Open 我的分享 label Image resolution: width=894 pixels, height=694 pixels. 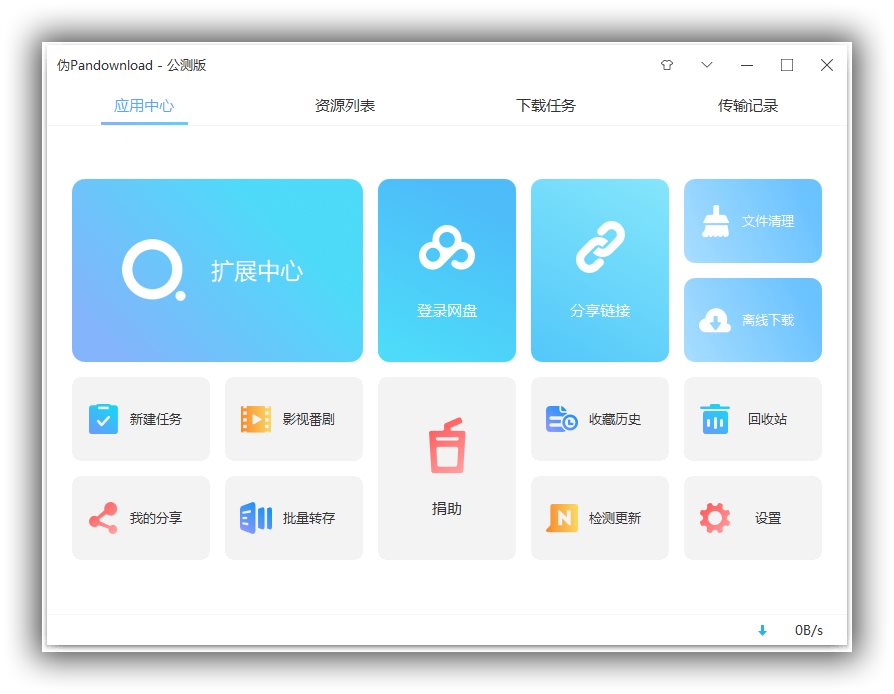[156, 518]
